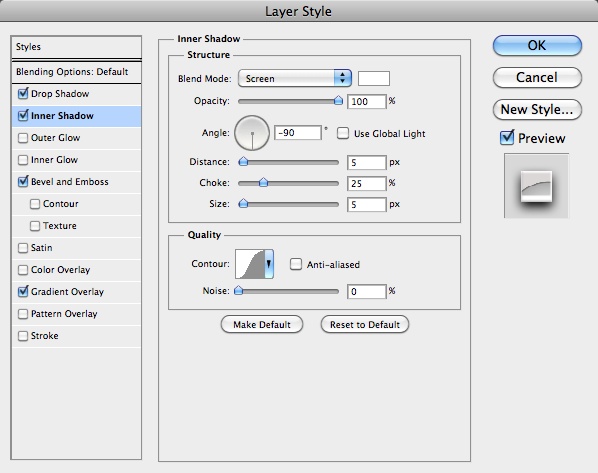Select the Pattern Overlay label
Screen dimensions: 598x473
[x=64, y=314]
